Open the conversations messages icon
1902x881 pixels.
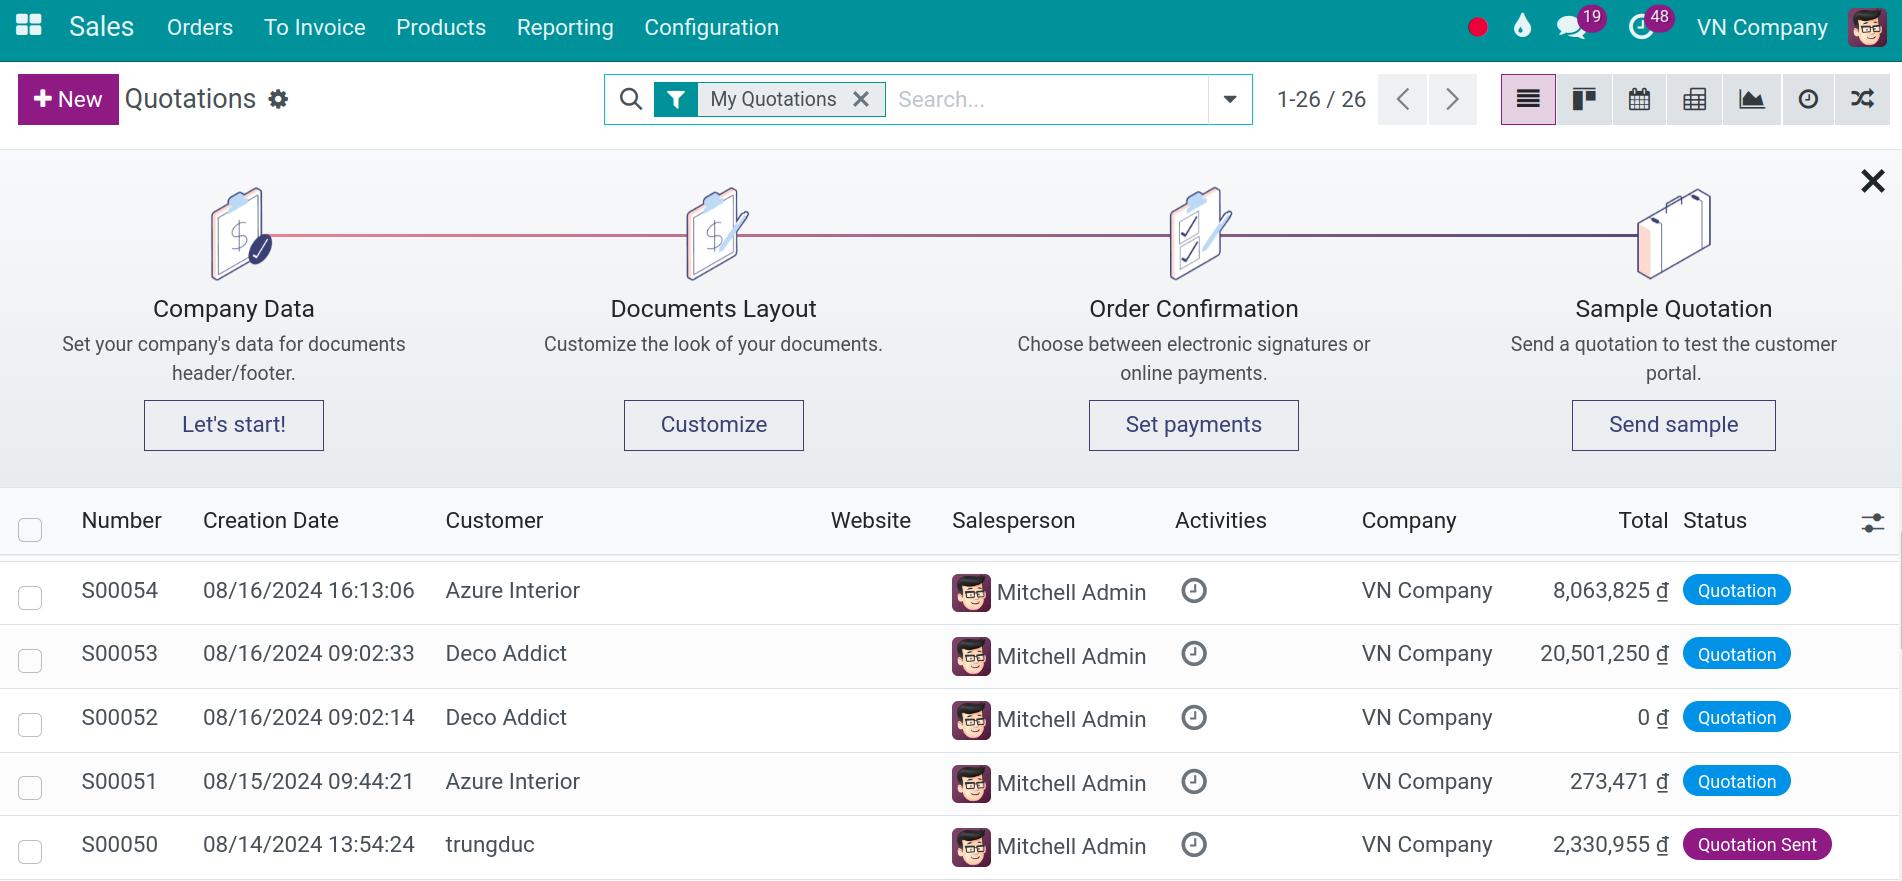coord(1571,27)
